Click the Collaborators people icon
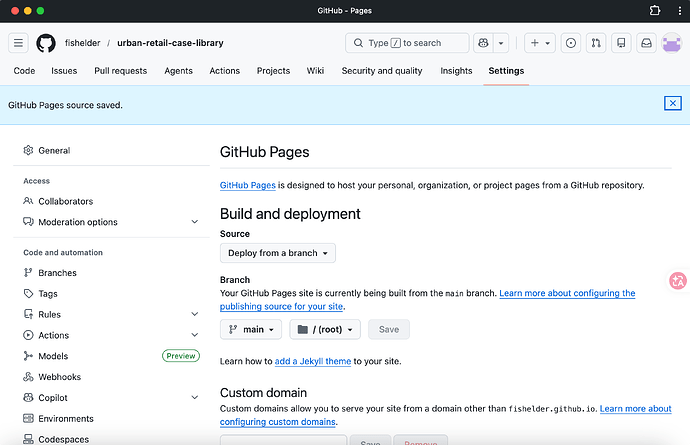The image size is (690, 445). click(x=28, y=201)
